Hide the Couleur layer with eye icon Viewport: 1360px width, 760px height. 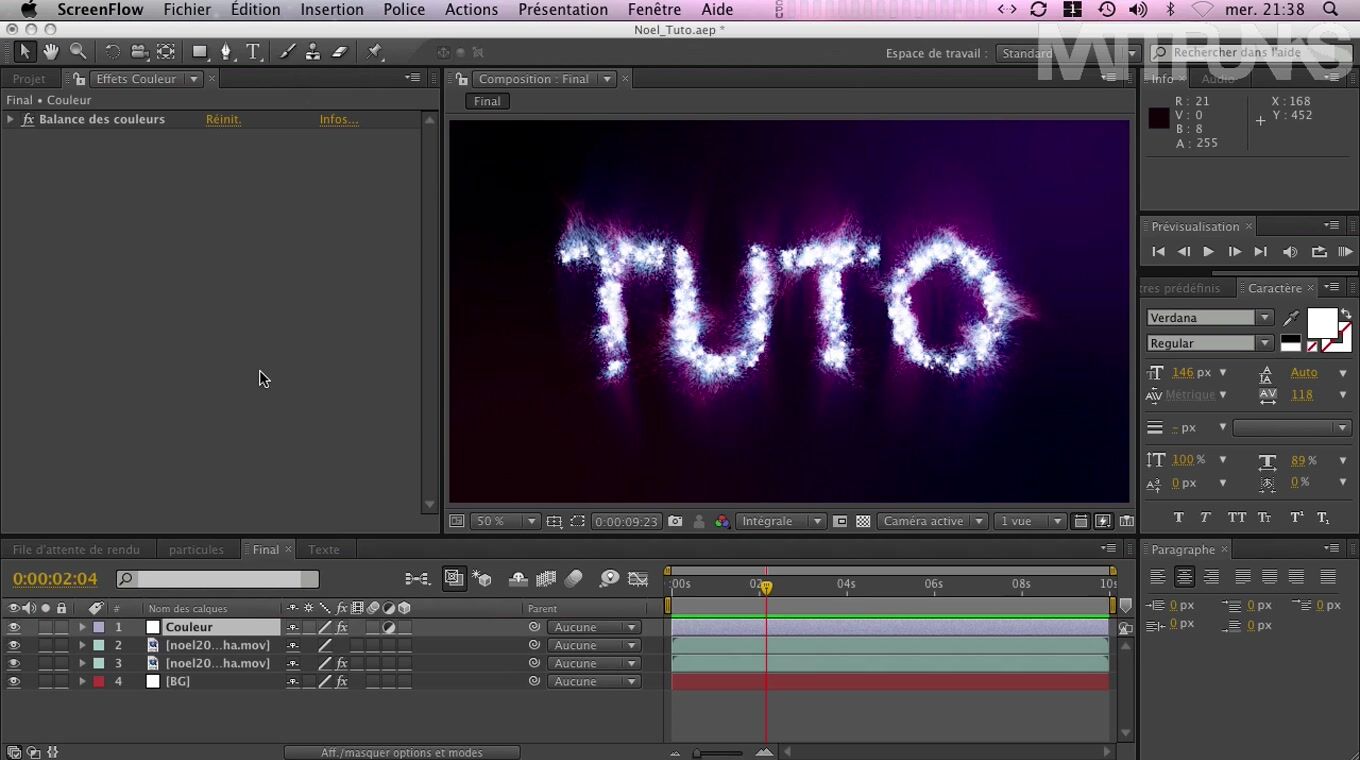pos(14,628)
